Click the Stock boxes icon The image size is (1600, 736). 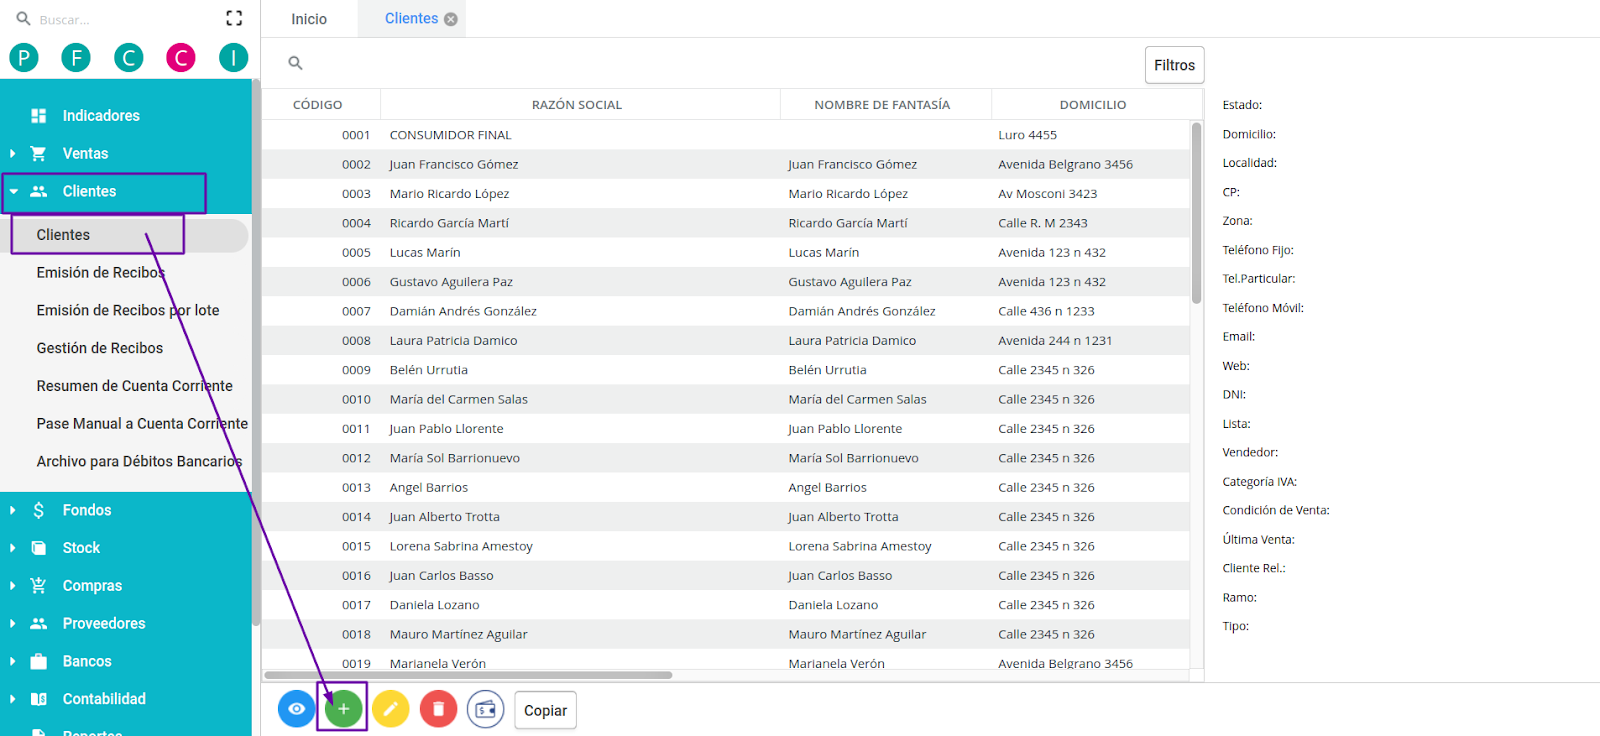[39, 548]
